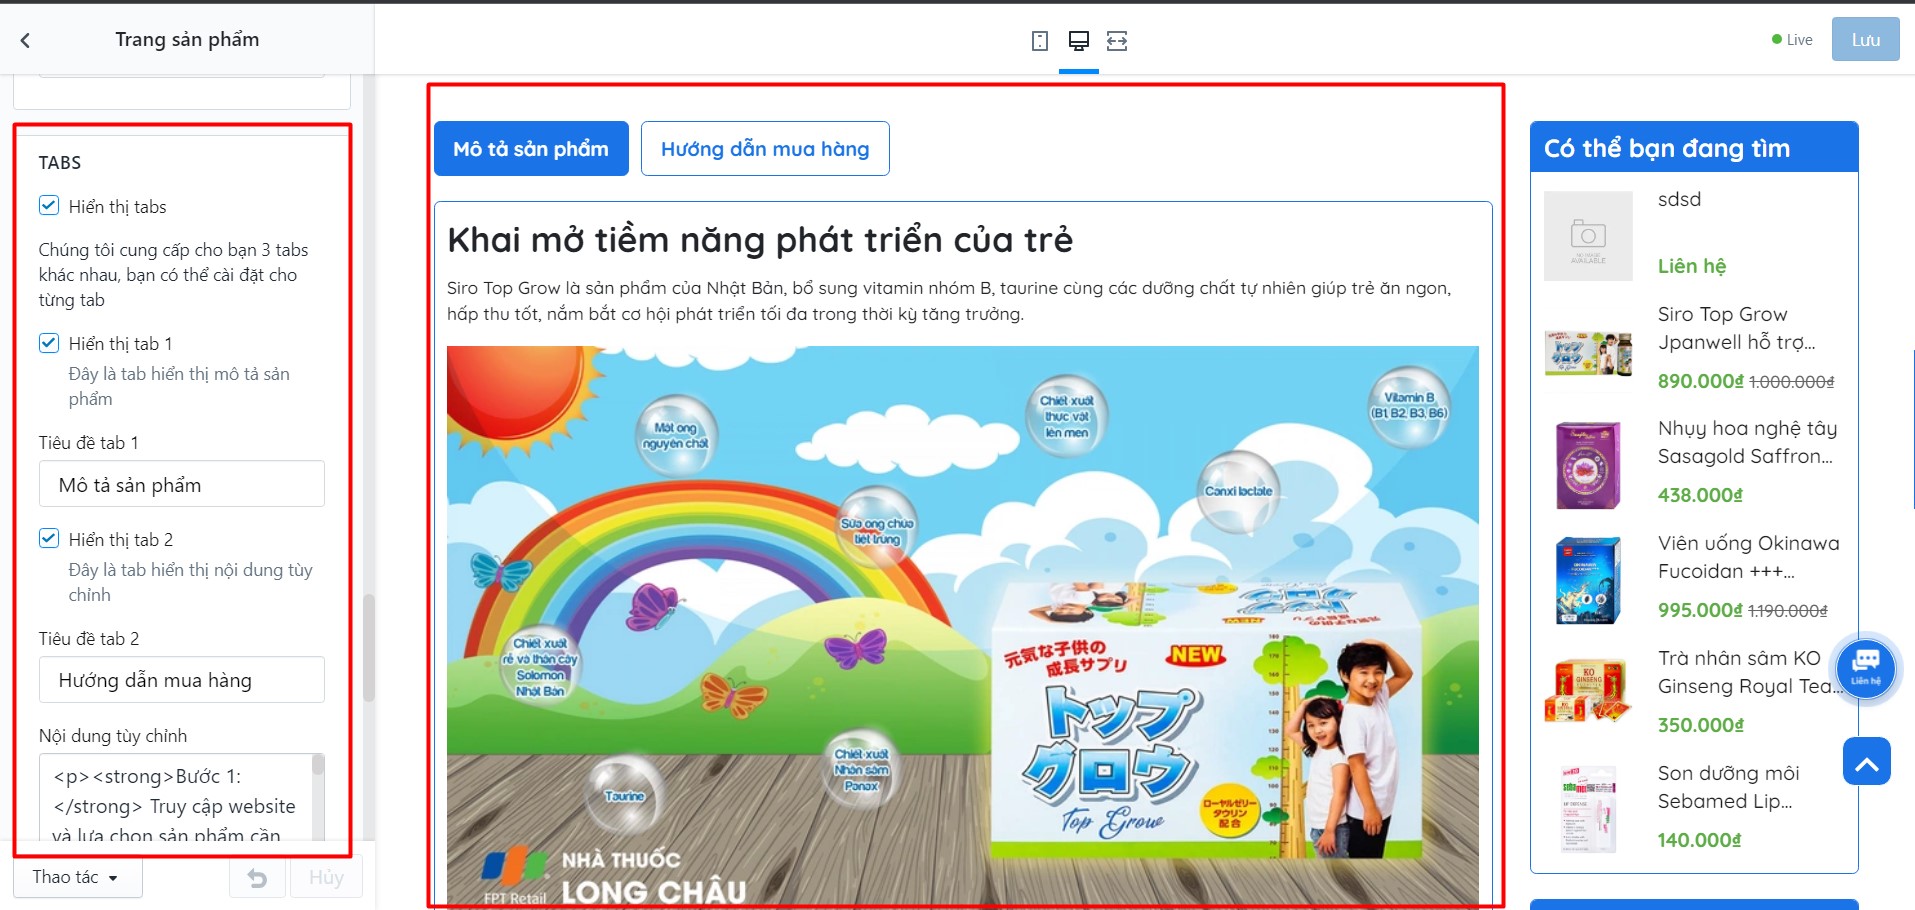Click the blue scroll-to-top arrow
Screen dimensions: 1915x910
click(x=1867, y=762)
